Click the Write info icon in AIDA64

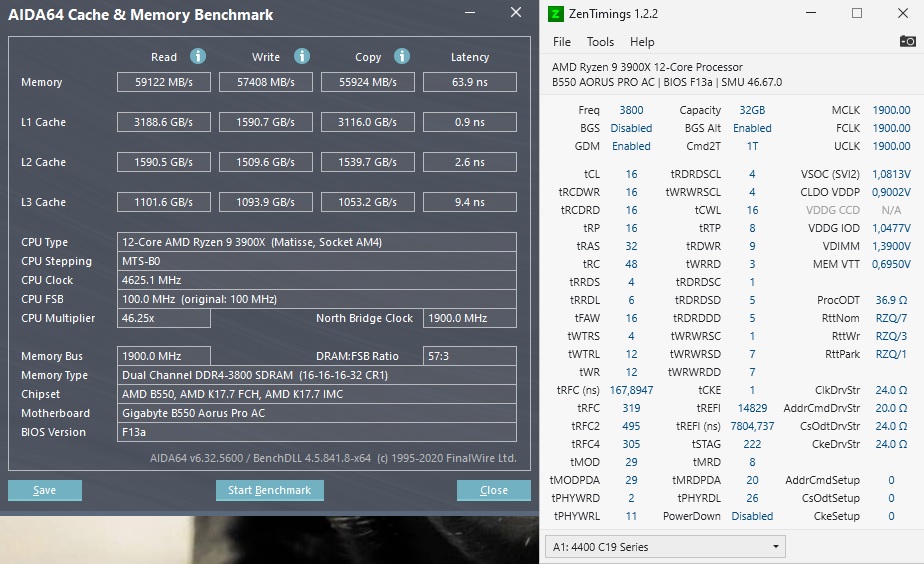point(302,56)
